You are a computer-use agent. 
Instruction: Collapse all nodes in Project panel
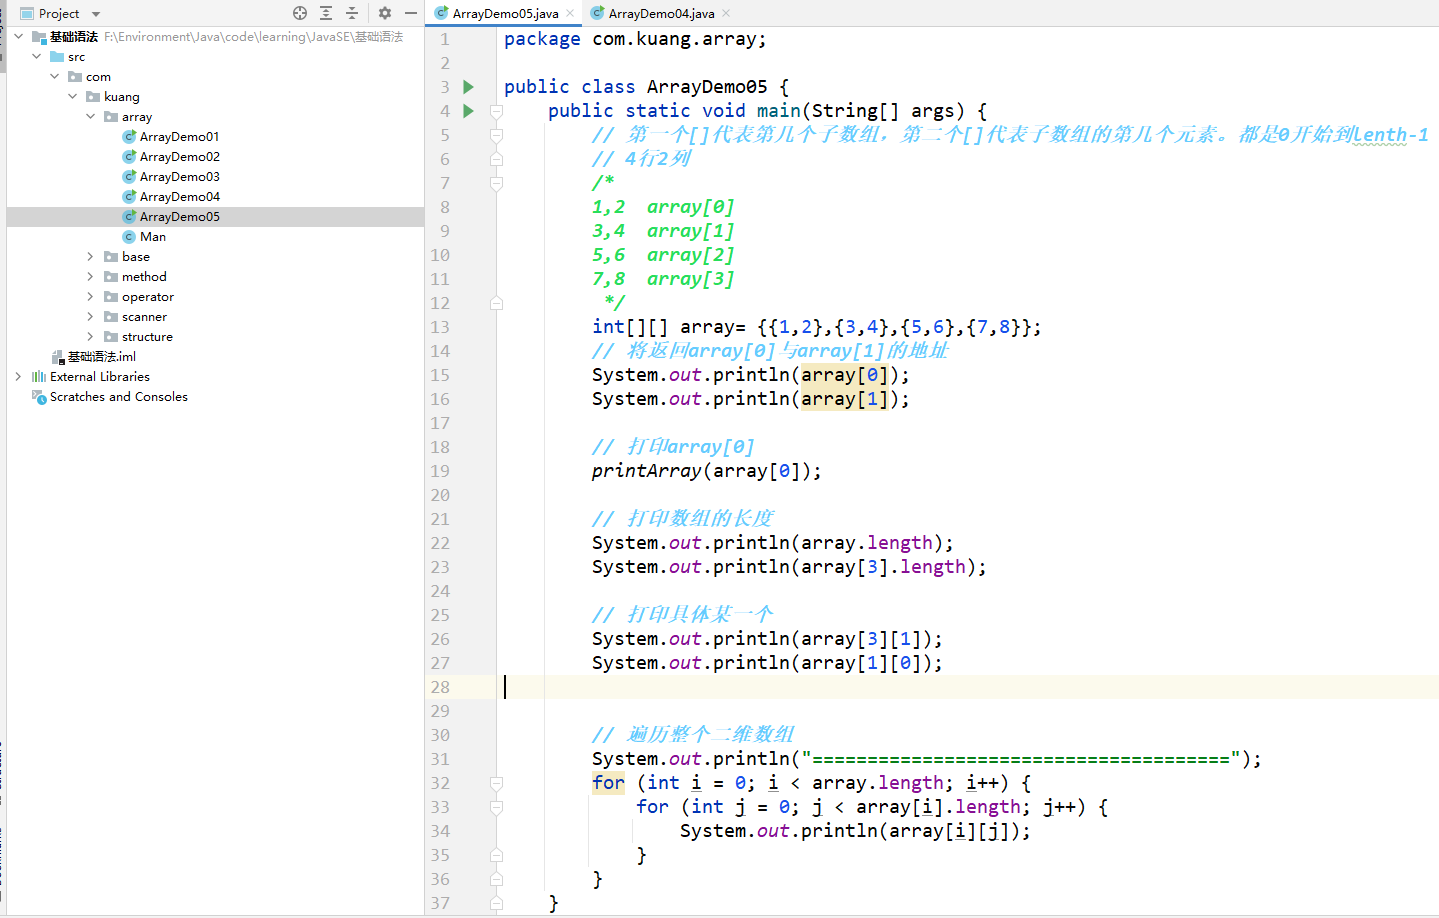point(352,13)
